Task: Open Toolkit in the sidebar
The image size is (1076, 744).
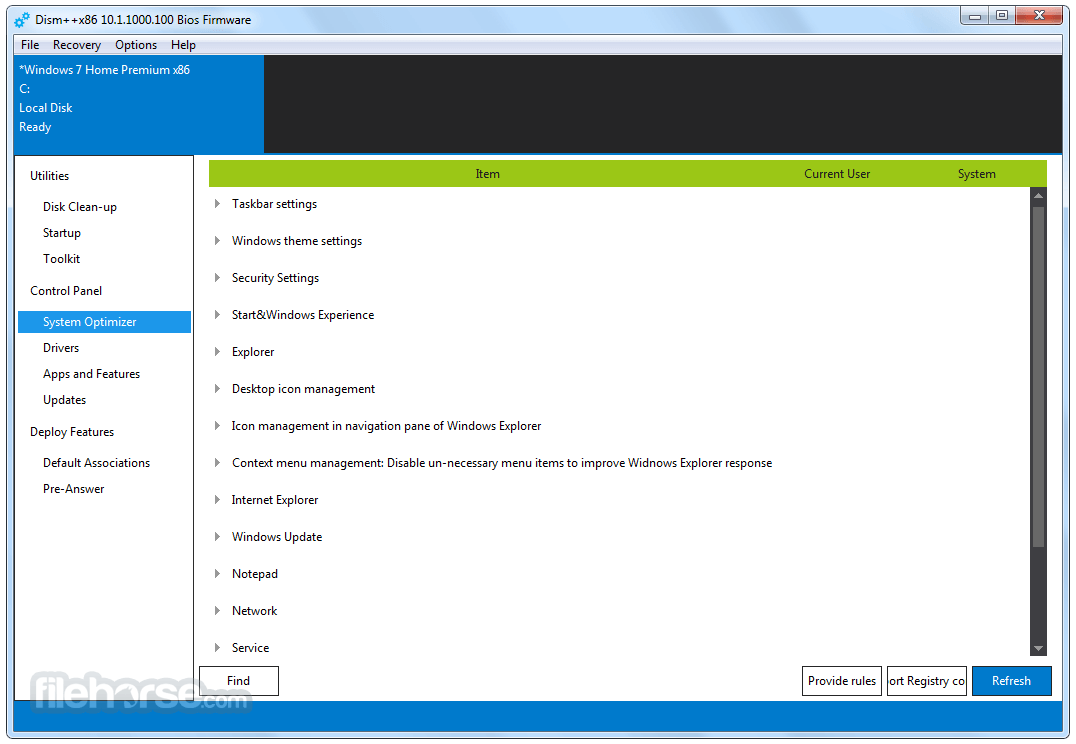Action: point(62,259)
